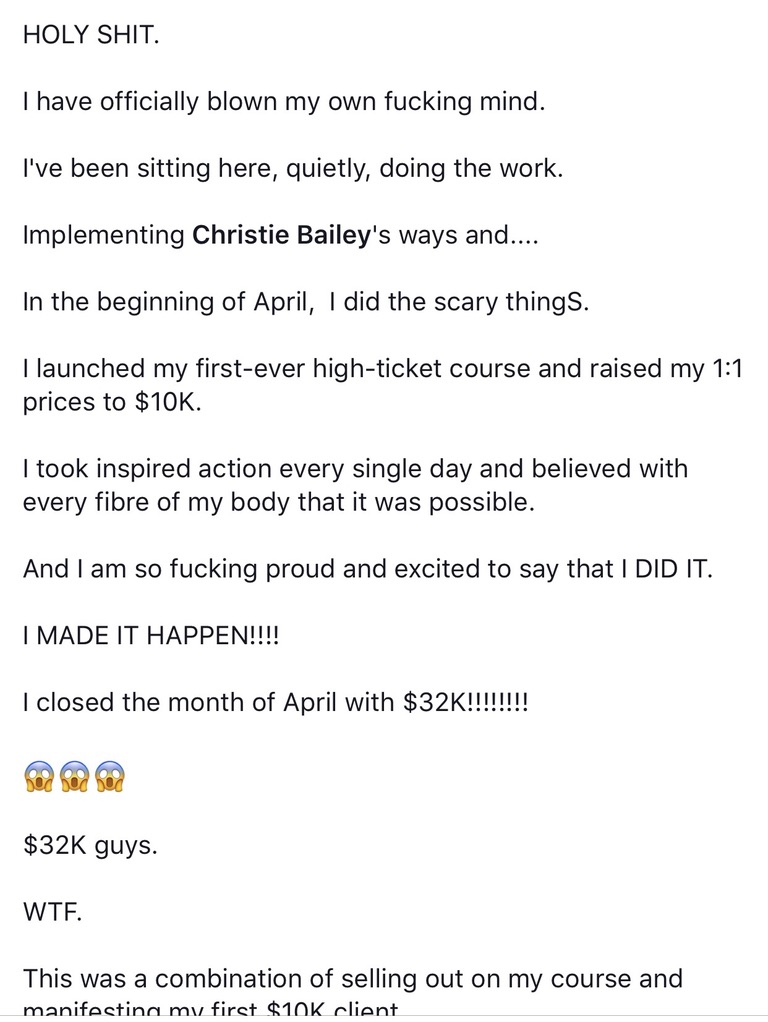
Task: Click the 'proud and excited' sentence
Action: coord(366,571)
